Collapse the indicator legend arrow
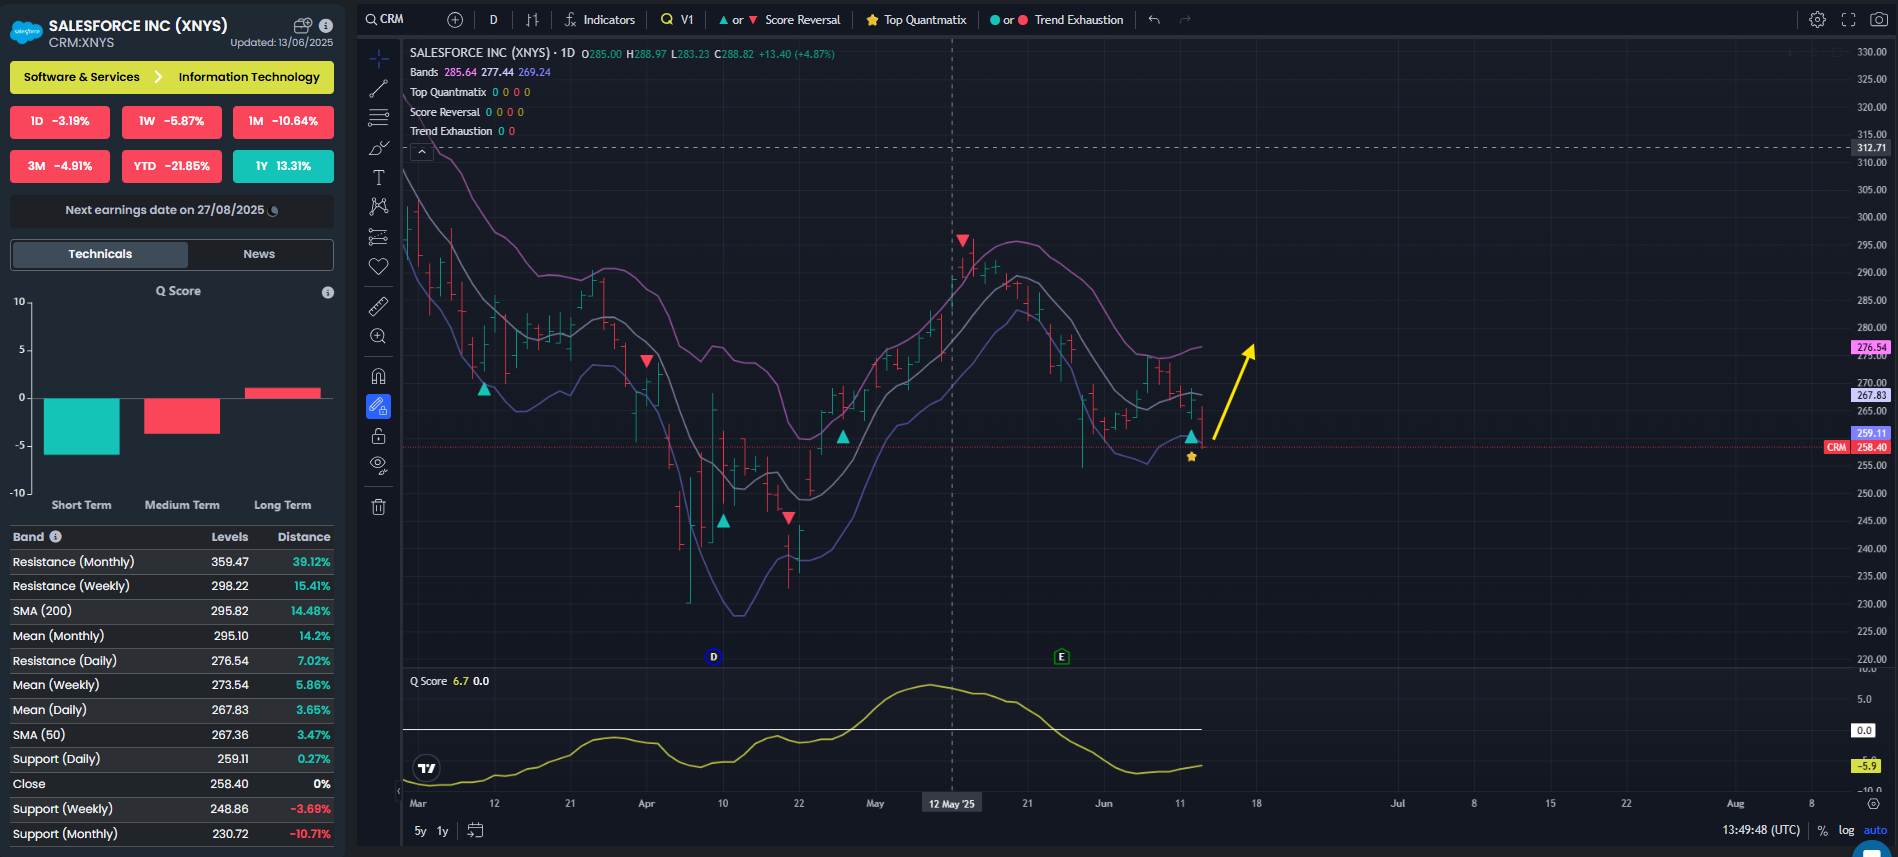 pyautogui.click(x=422, y=152)
